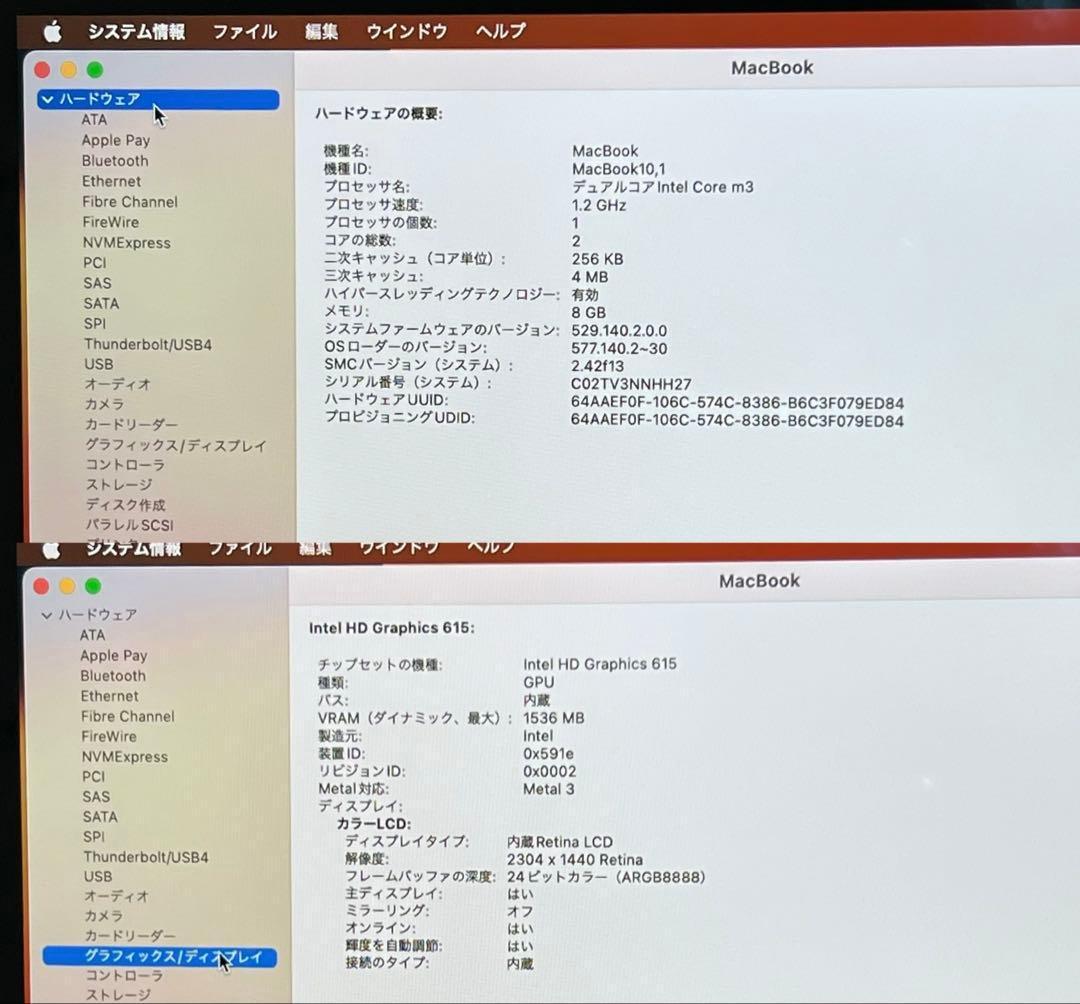The height and width of the screenshot is (1004, 1080).
Task: Open the ヘルプ menu in the top menu bar
Action: (500, 32)
